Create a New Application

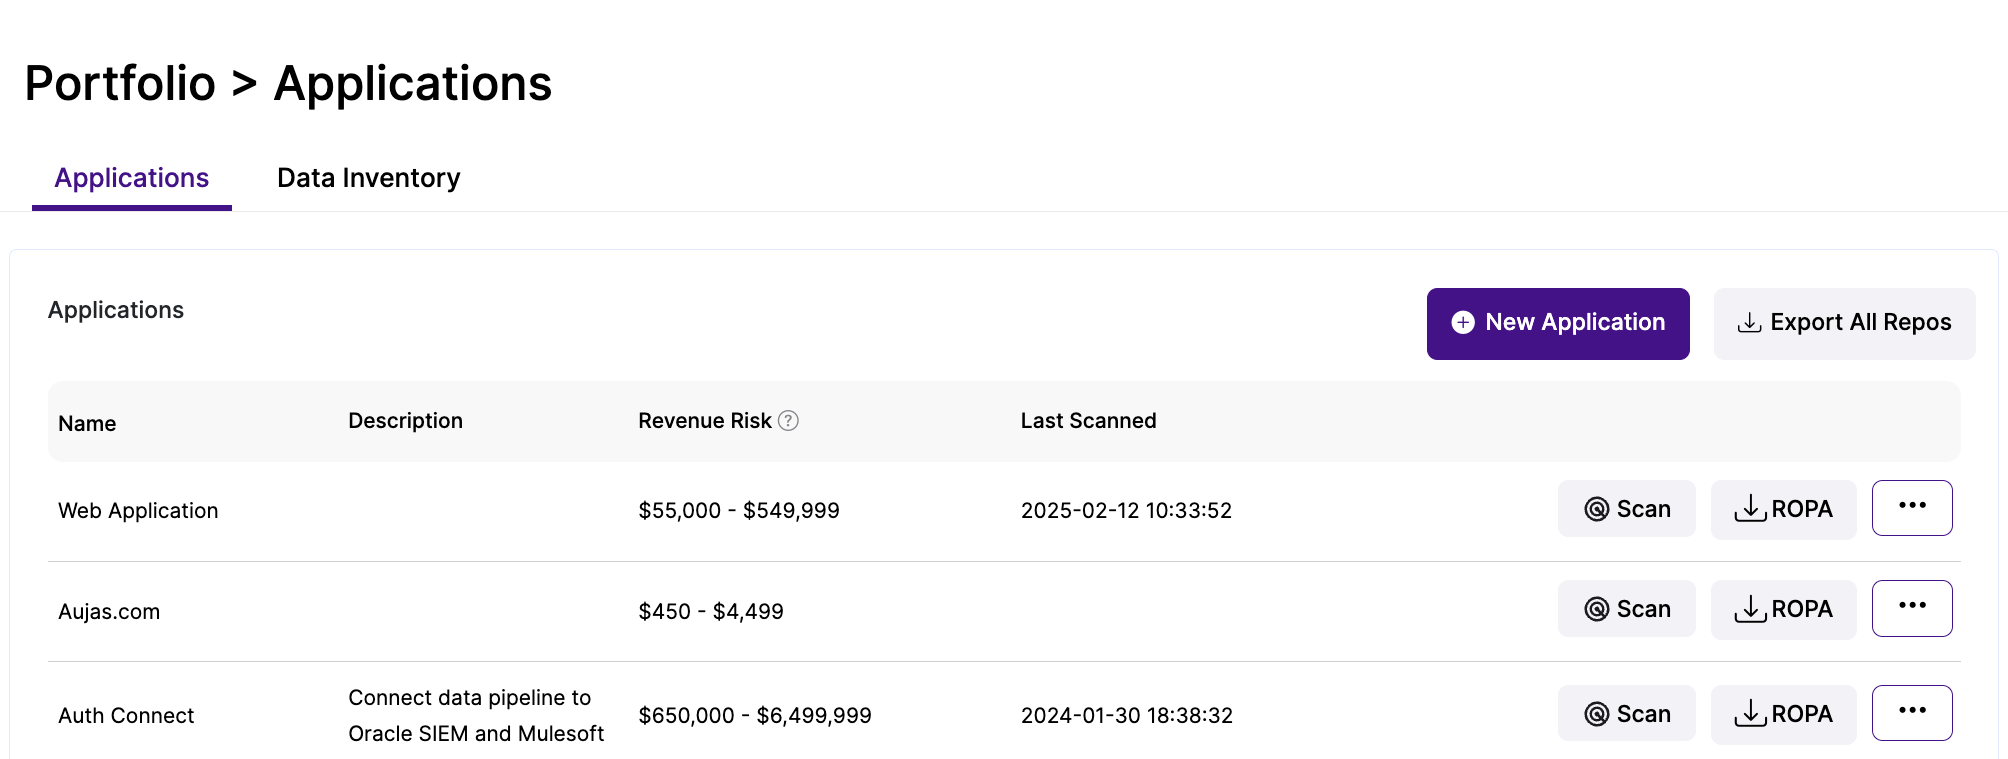[x=1558, y=323]
